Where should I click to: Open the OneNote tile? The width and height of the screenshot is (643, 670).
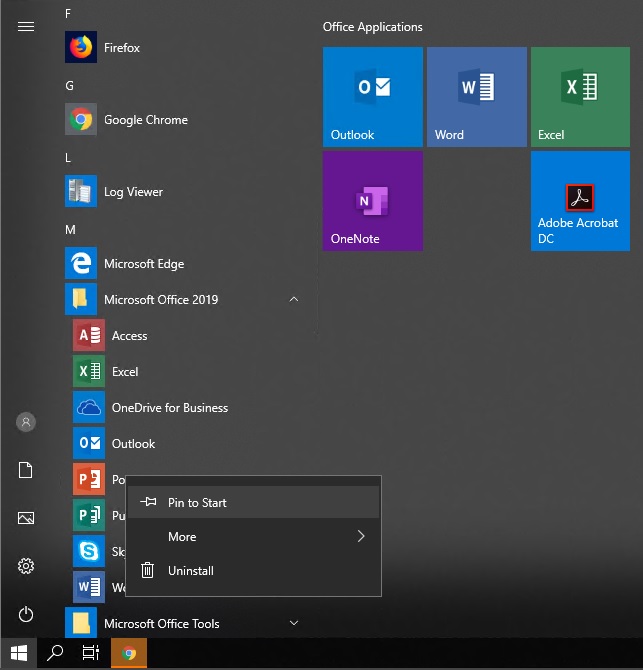[x=373, y=201]
